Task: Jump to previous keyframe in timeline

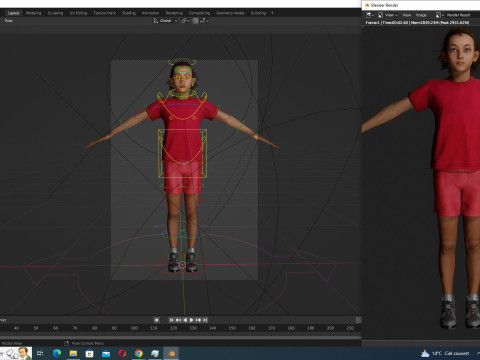Action: click(178, 320)
